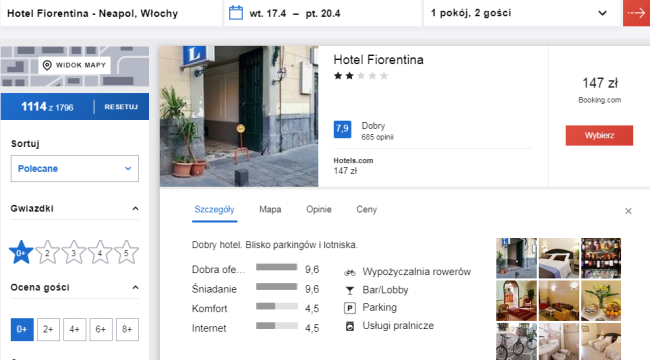Filter by 5 stars

126,252
